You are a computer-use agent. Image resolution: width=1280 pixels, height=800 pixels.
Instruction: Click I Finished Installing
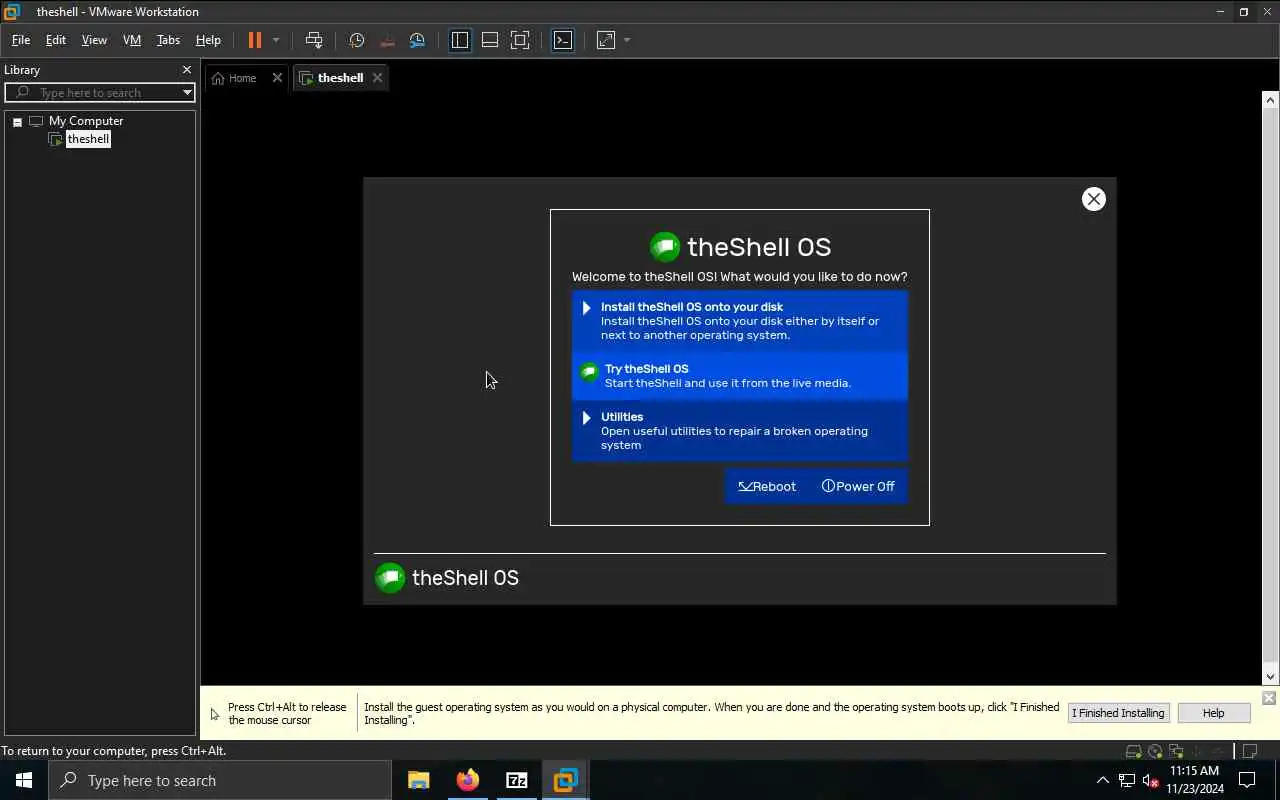1118,713
